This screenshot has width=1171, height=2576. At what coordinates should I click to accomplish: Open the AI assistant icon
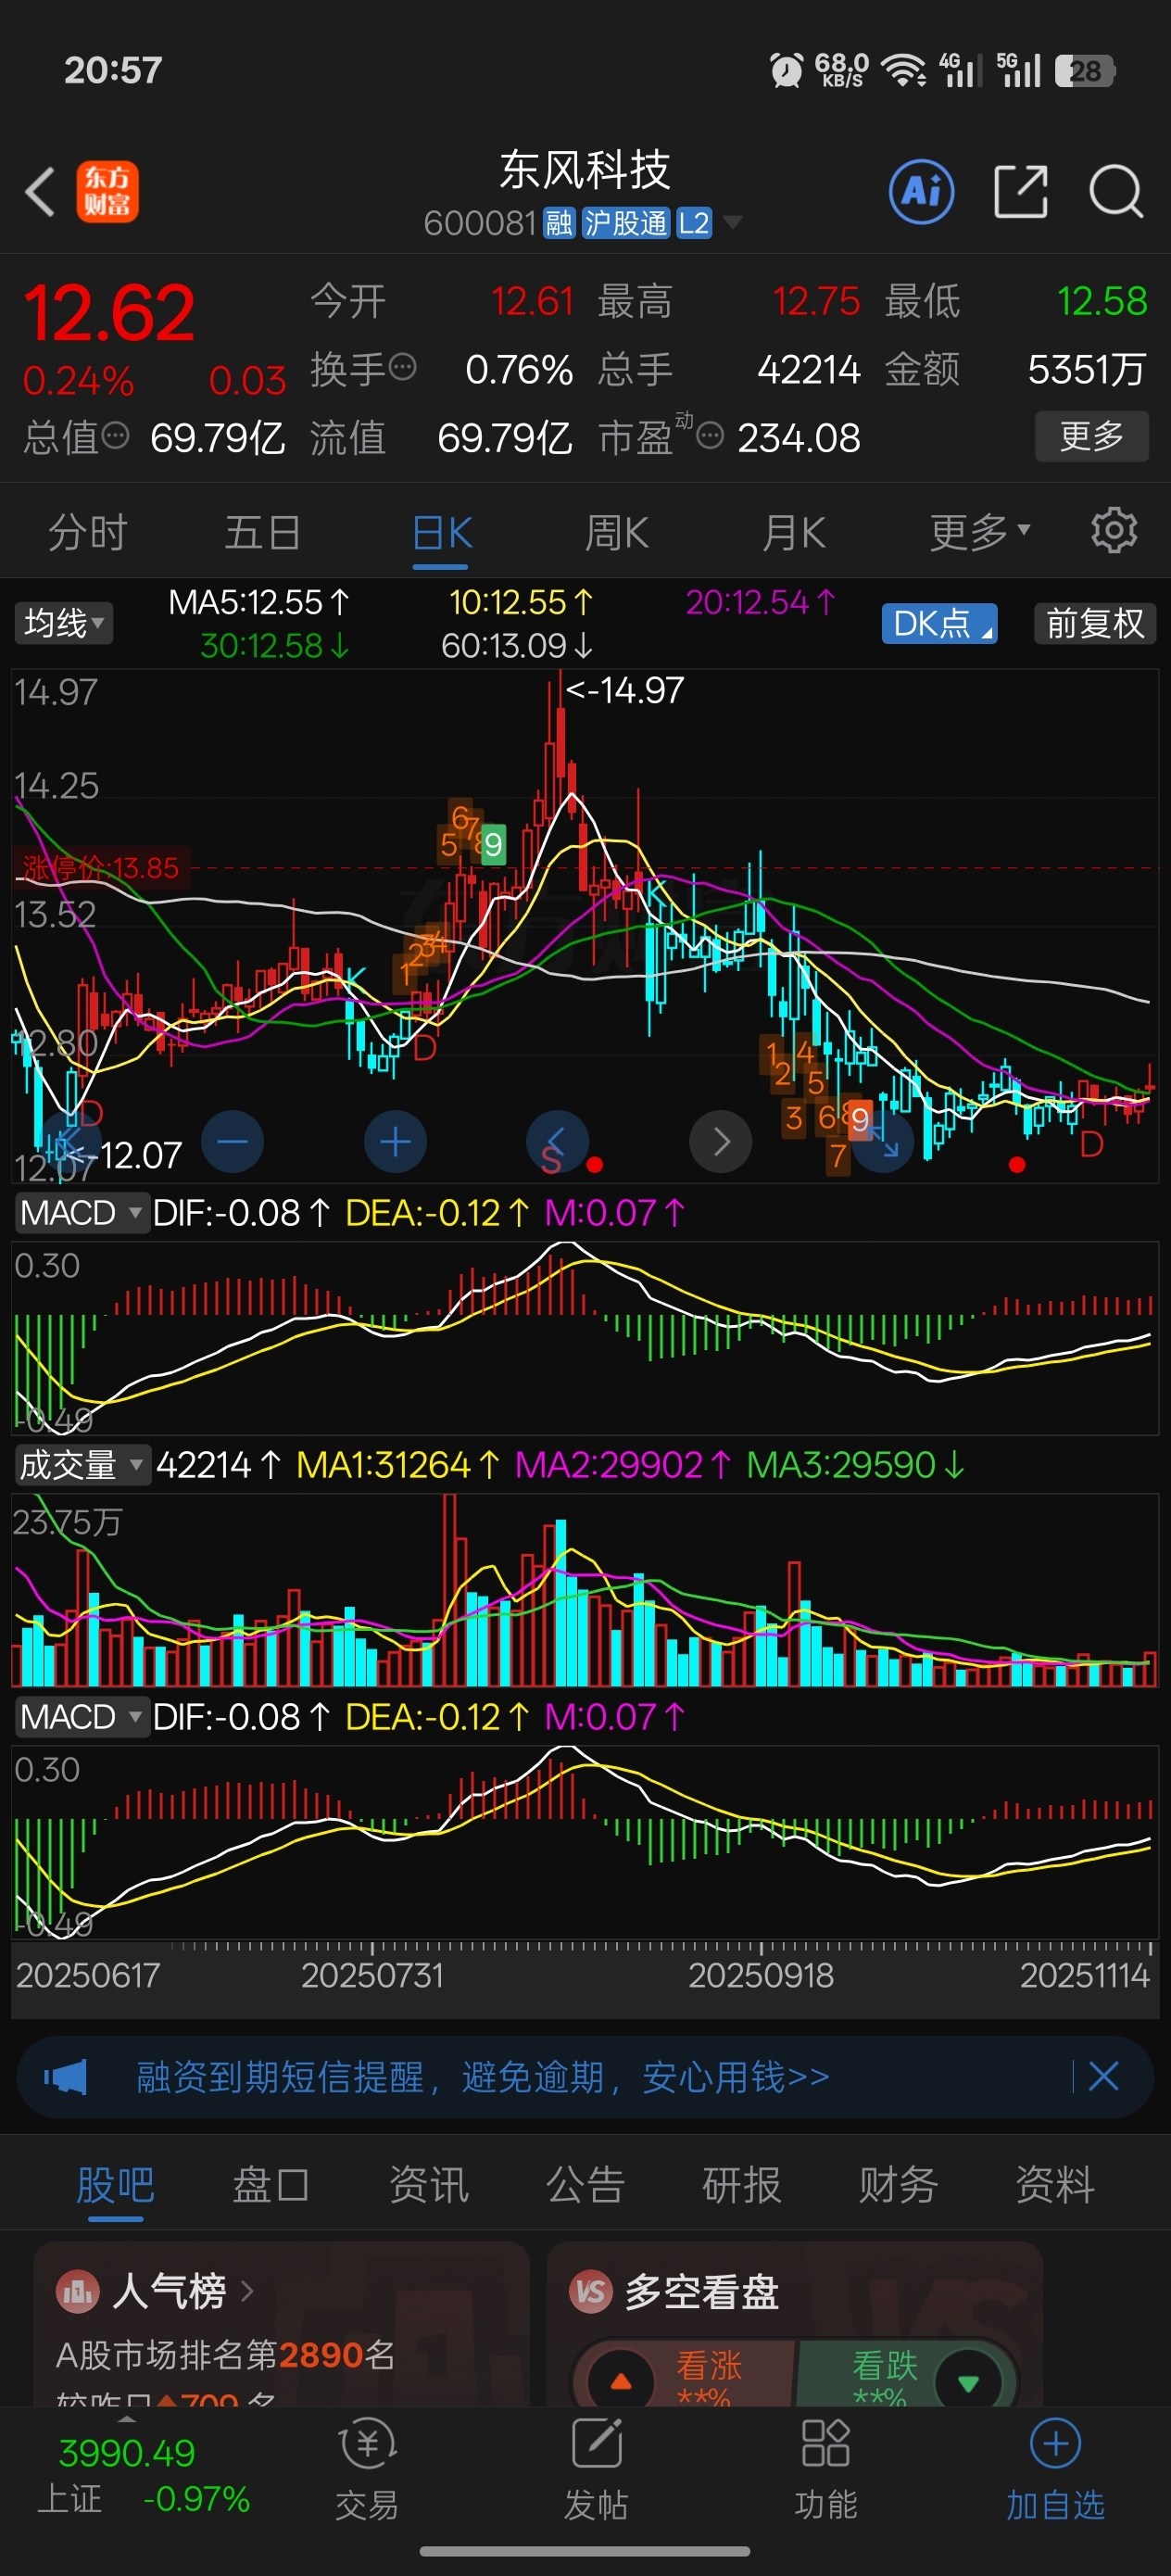pyautogui.click(x=921, y=191)
